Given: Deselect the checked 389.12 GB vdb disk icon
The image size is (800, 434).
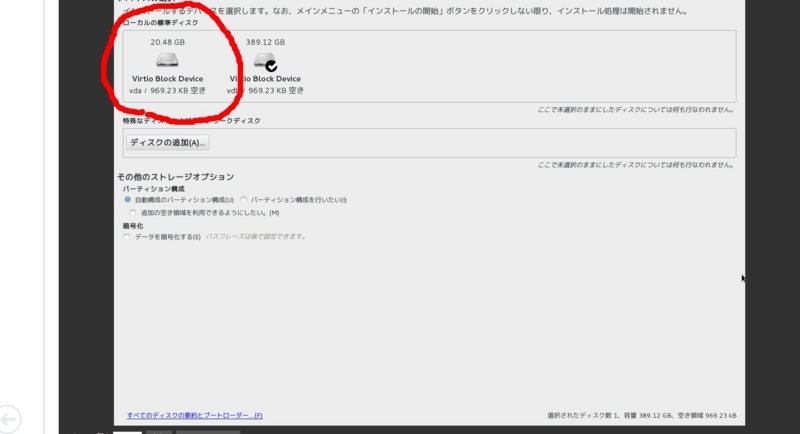Looking at the screenshot, I should coord(265,62).
